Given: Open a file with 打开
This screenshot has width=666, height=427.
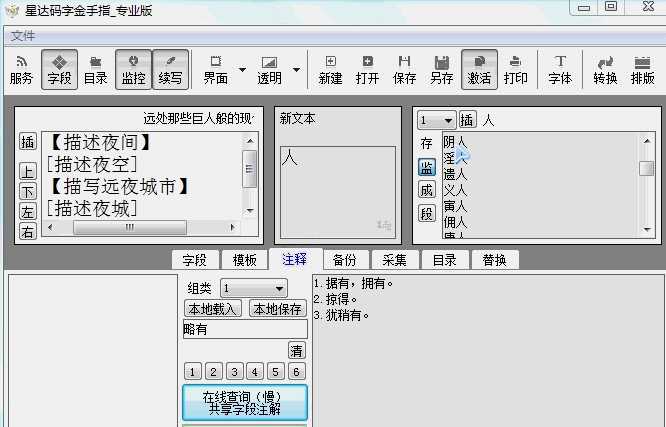Looking at the screenshot, I should click(367, 70).
